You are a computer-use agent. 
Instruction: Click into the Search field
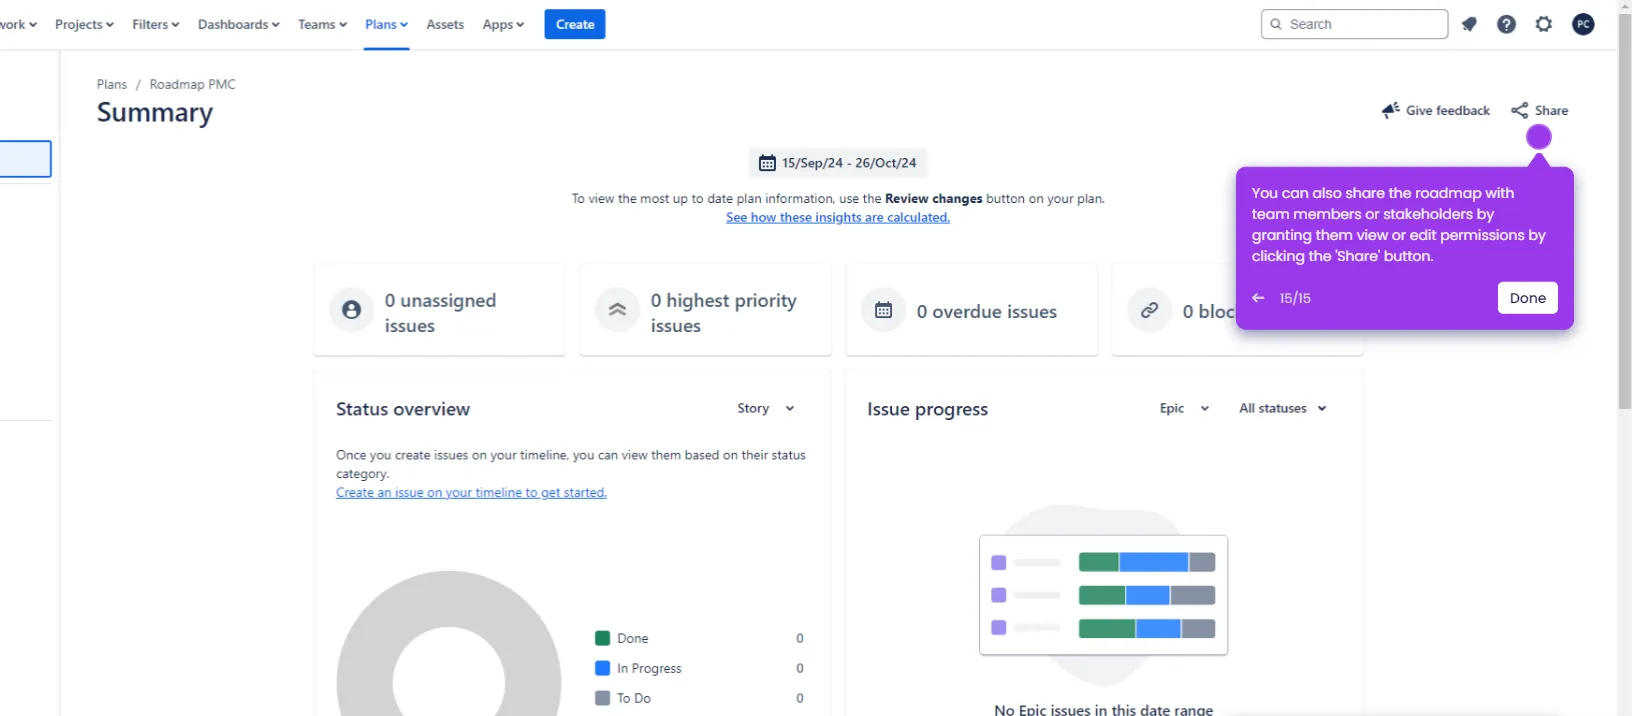(x=1354, y=24)
